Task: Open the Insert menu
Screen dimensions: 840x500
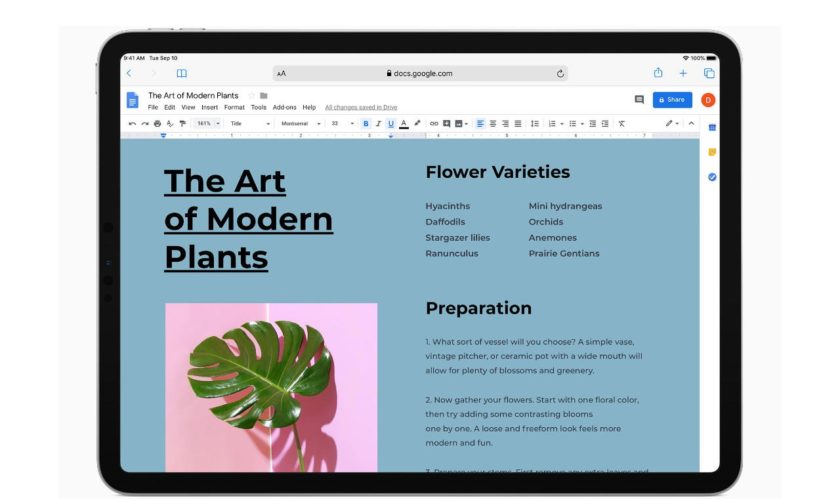Action: coord(209,107)
